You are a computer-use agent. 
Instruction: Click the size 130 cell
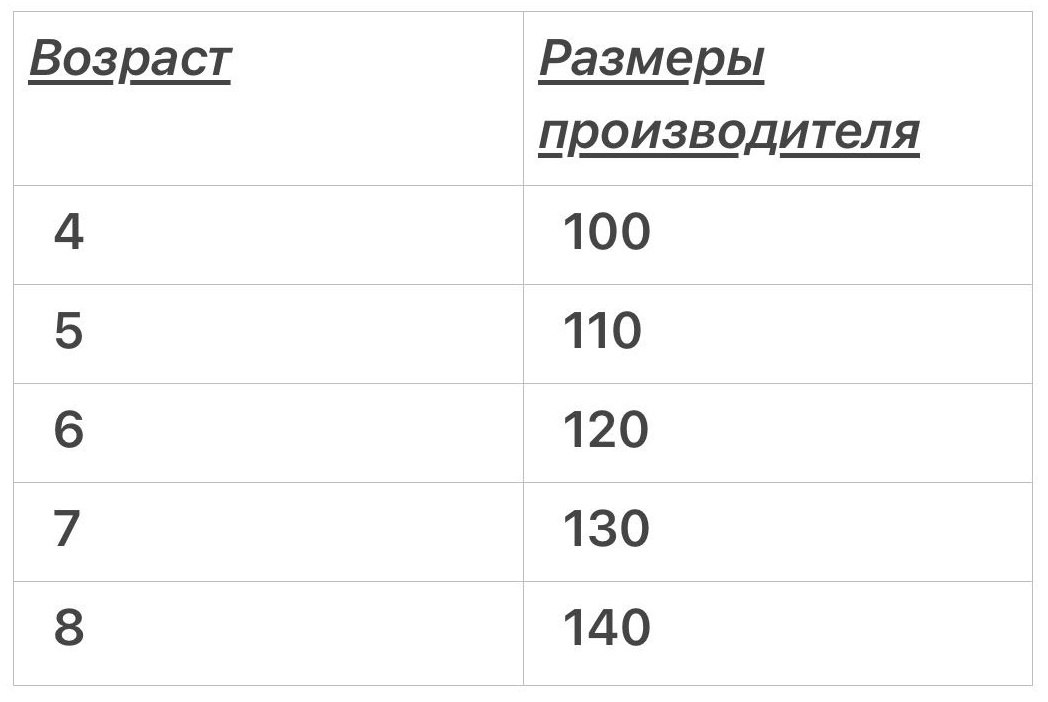coord(778,532)
